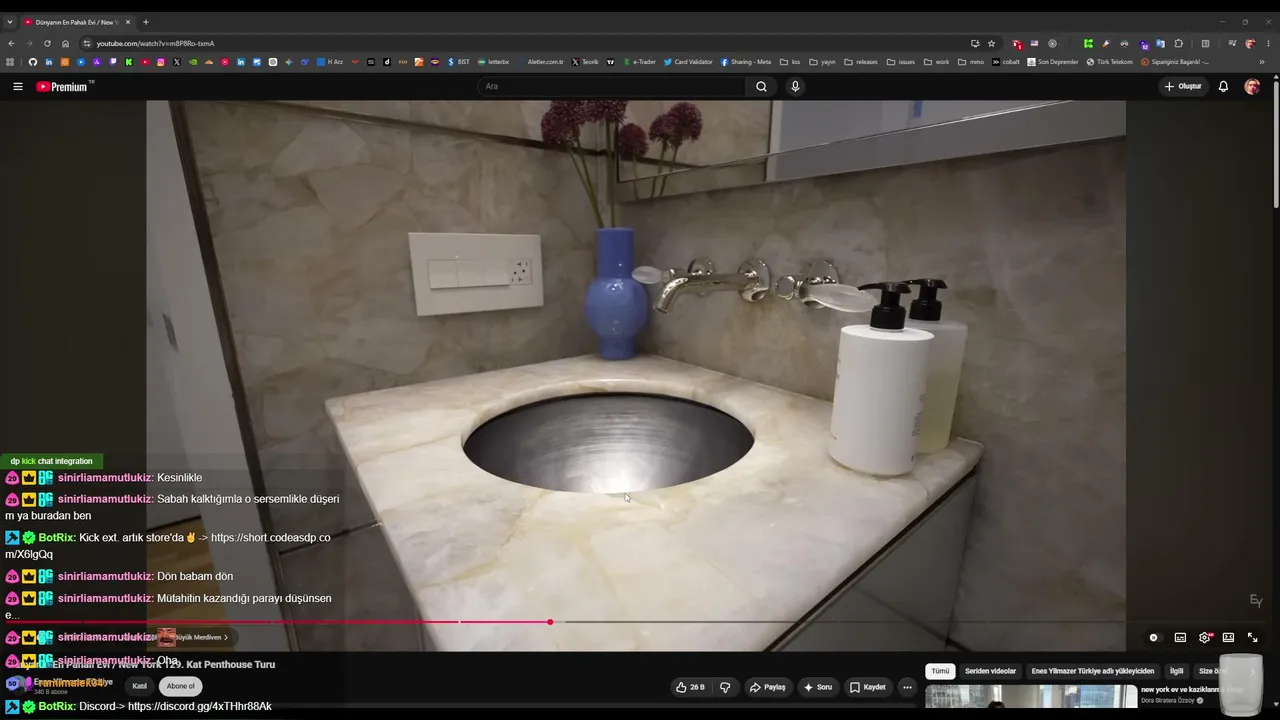The width and height of the screenshot is (1280, 720).
Task: Select the Tümü filter chip
Action: [940, 671]
